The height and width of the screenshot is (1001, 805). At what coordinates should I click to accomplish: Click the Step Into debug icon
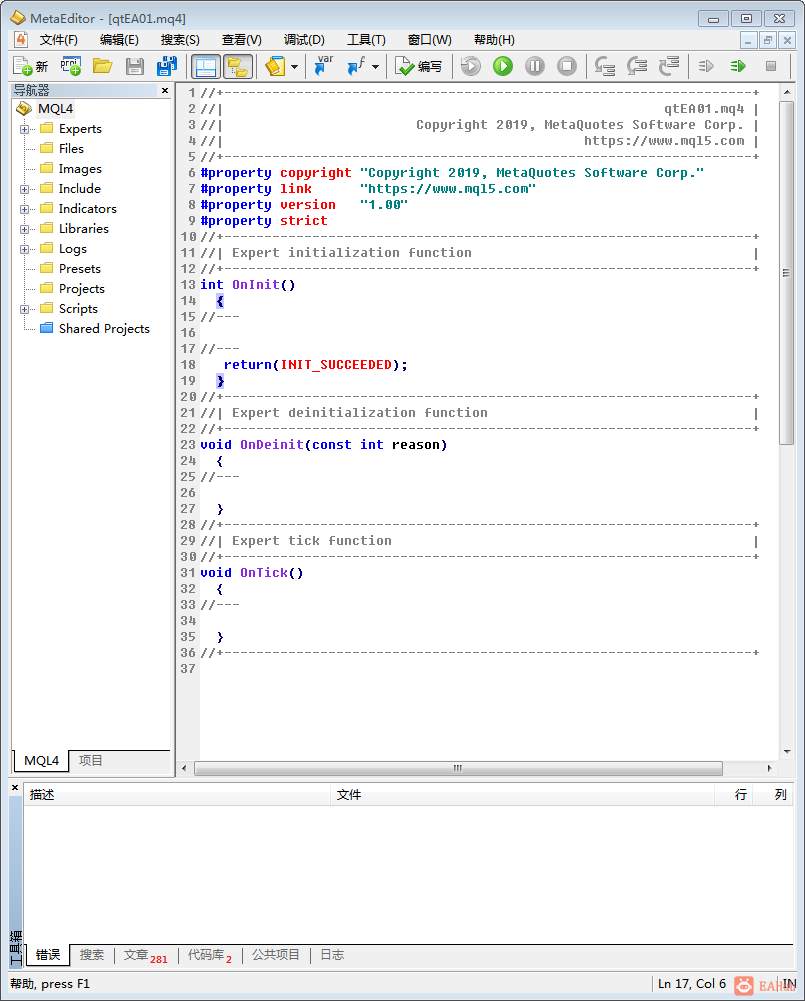click(x=604, y=66)
